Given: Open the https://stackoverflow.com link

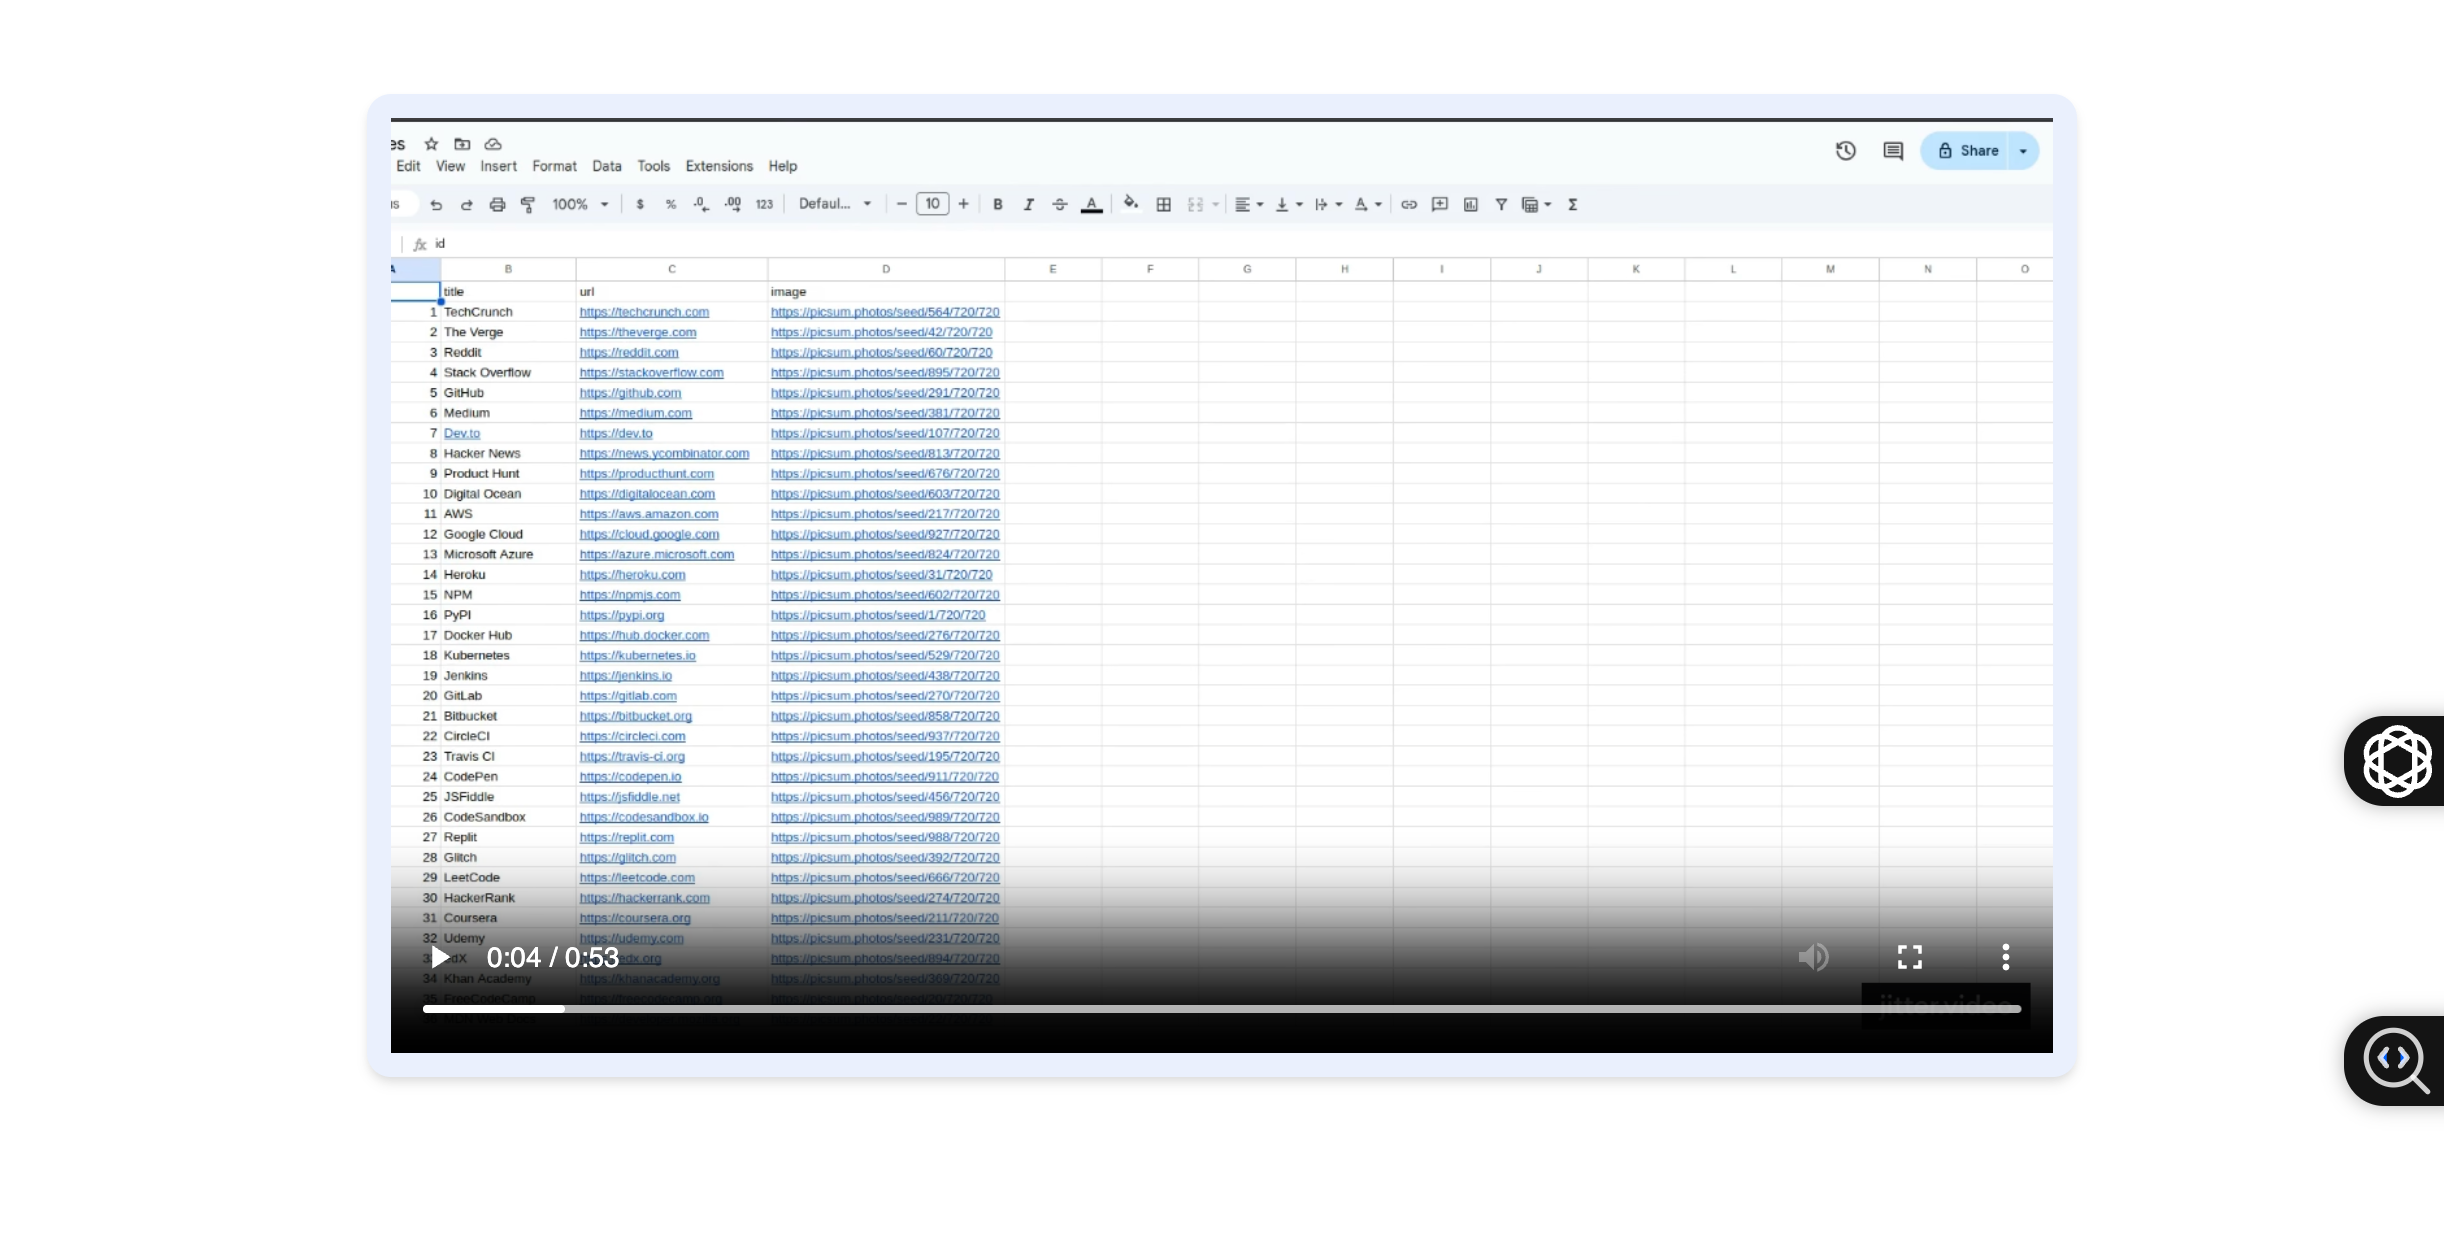Looking at the screenshot, I should point(651,373).
